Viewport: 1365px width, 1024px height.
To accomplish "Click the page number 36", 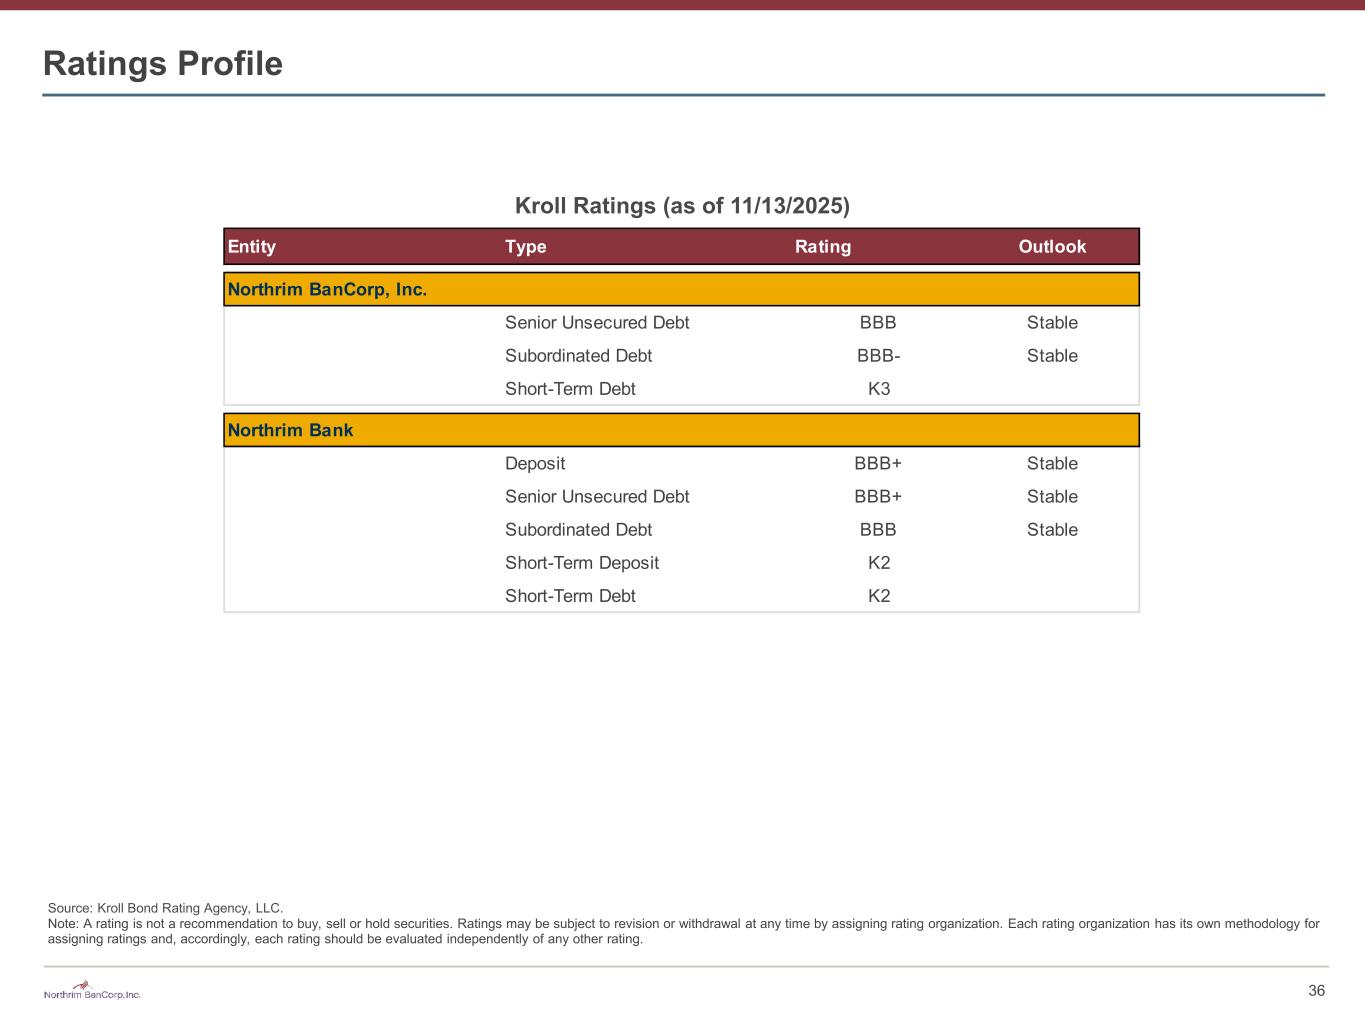I will tap(1316, 991).
